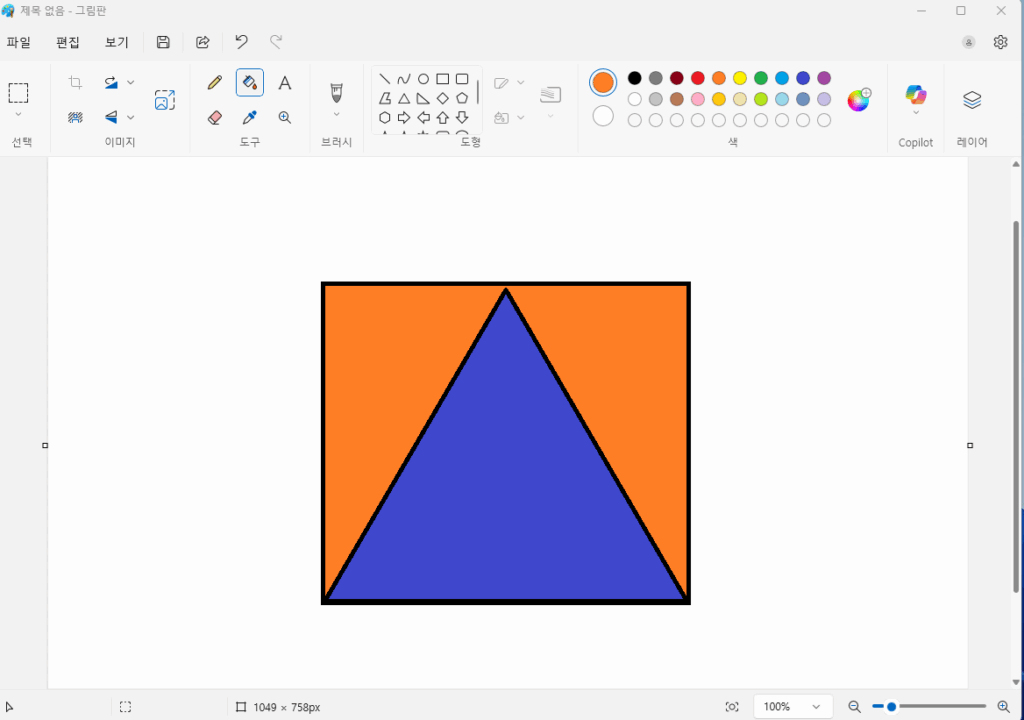Choose the green swatch in color palette
The height and width of the screenshot is (720, 1024).
(761, 78)
